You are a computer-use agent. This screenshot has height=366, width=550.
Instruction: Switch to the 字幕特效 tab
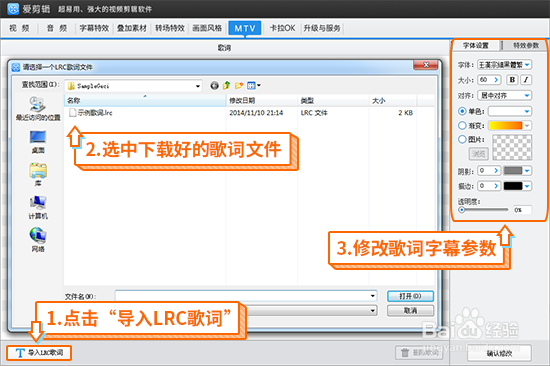pyautogui.click(x=94, y=28)
